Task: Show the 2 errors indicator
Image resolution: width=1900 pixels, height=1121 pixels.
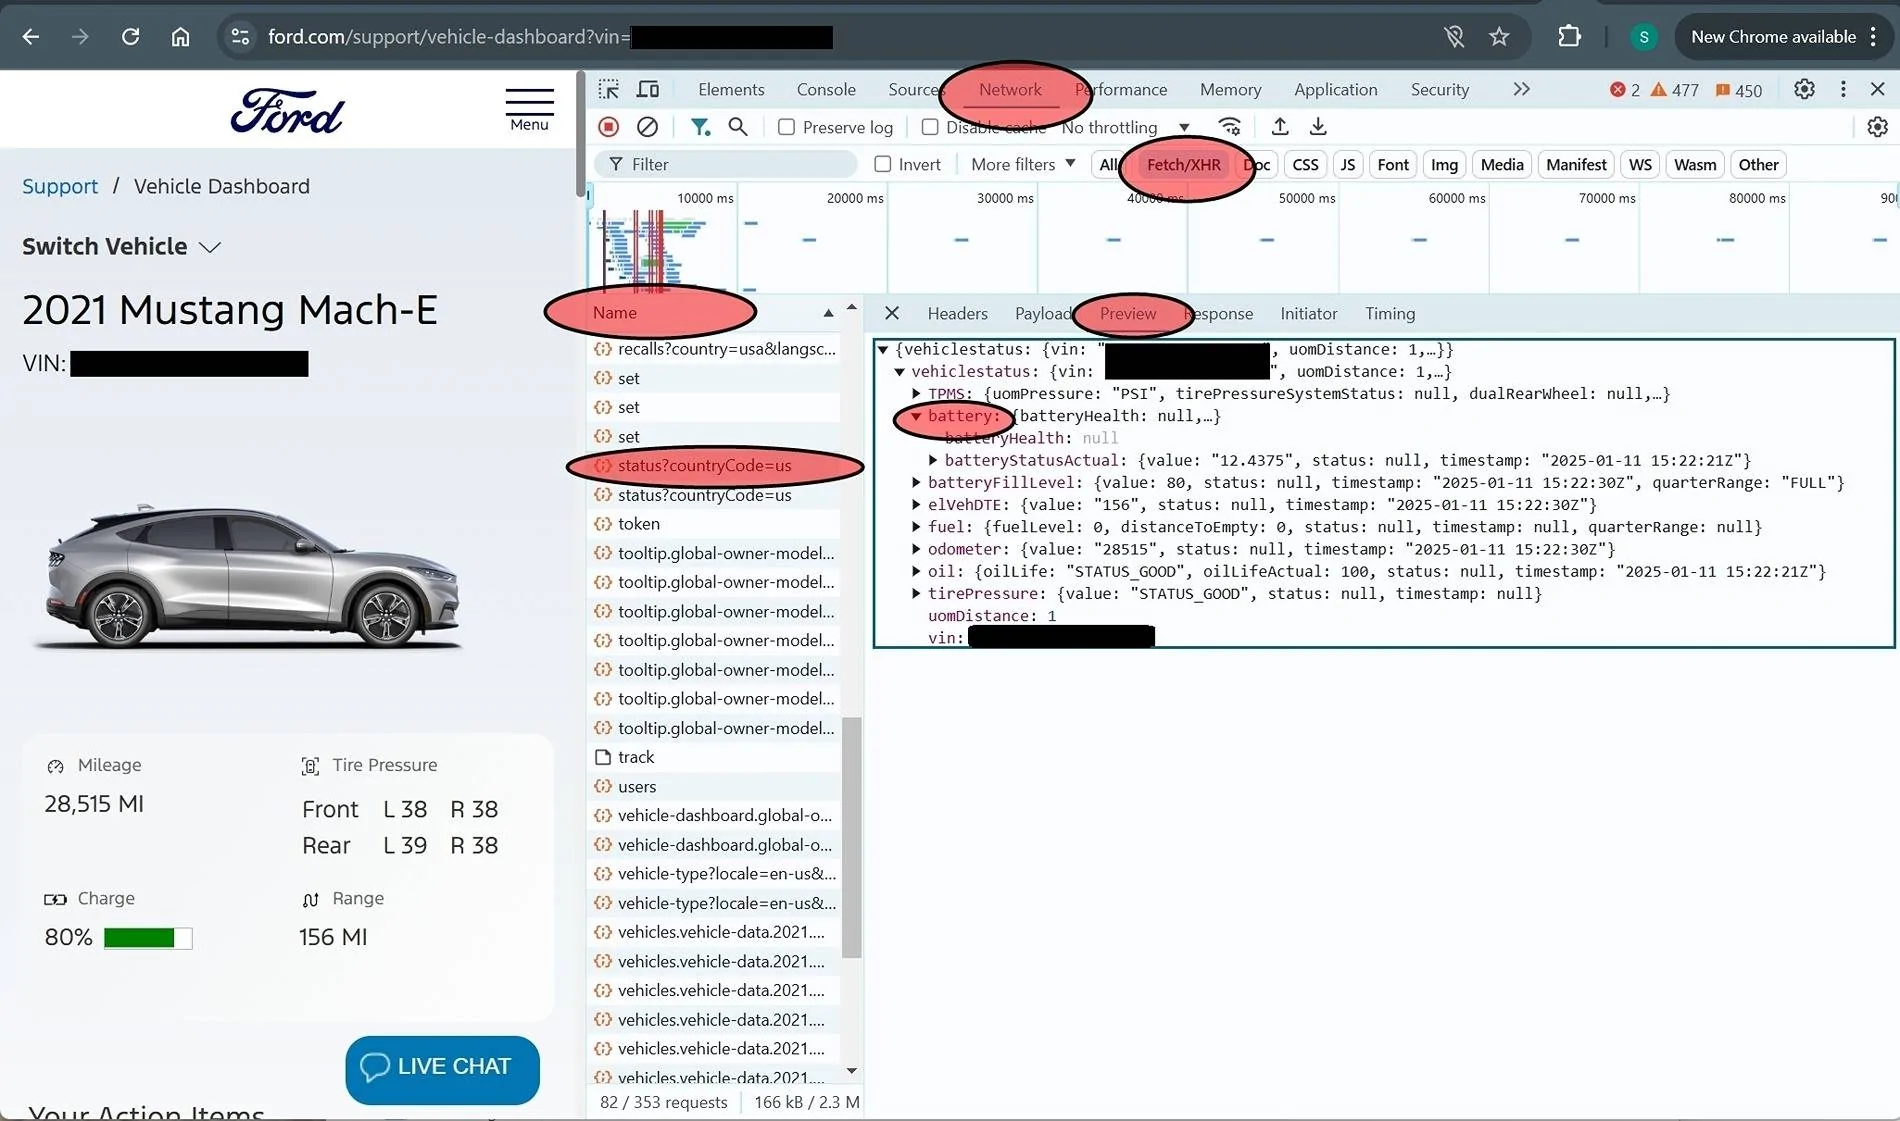Action: 1625,90
